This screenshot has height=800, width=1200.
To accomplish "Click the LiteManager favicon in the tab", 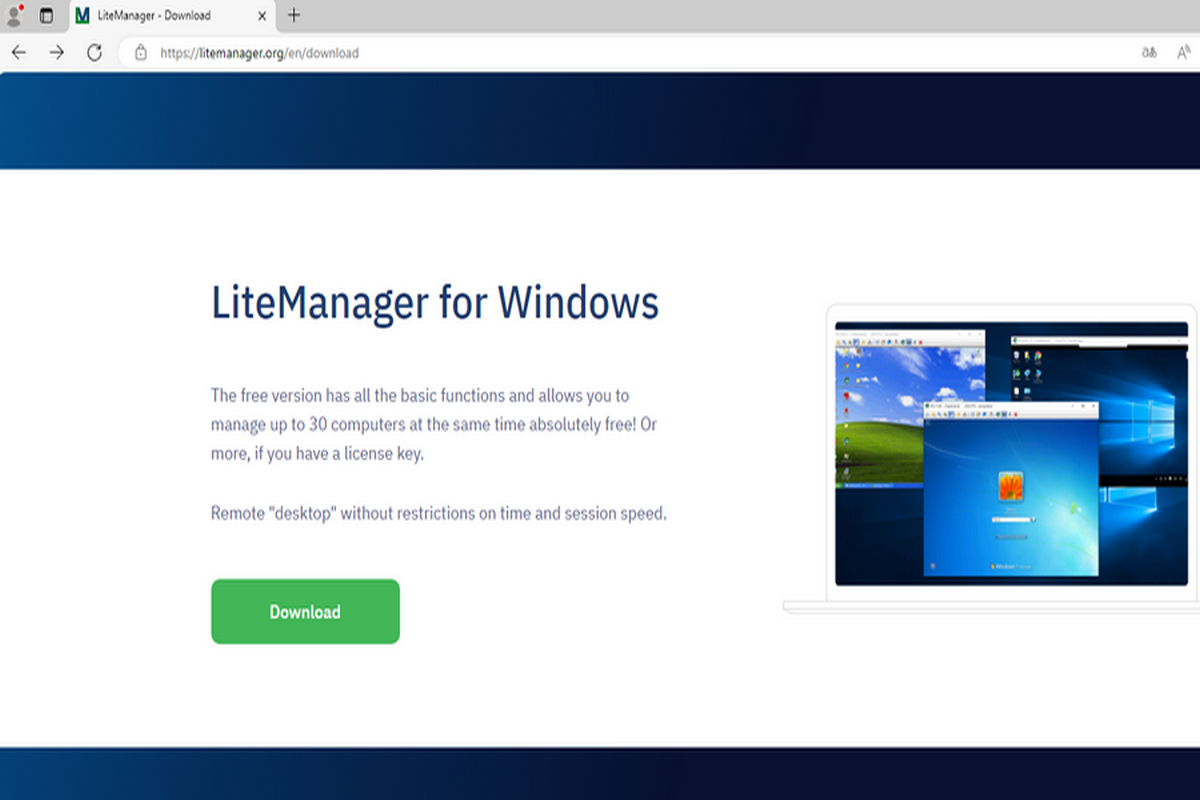I will [x=83, y=16].
